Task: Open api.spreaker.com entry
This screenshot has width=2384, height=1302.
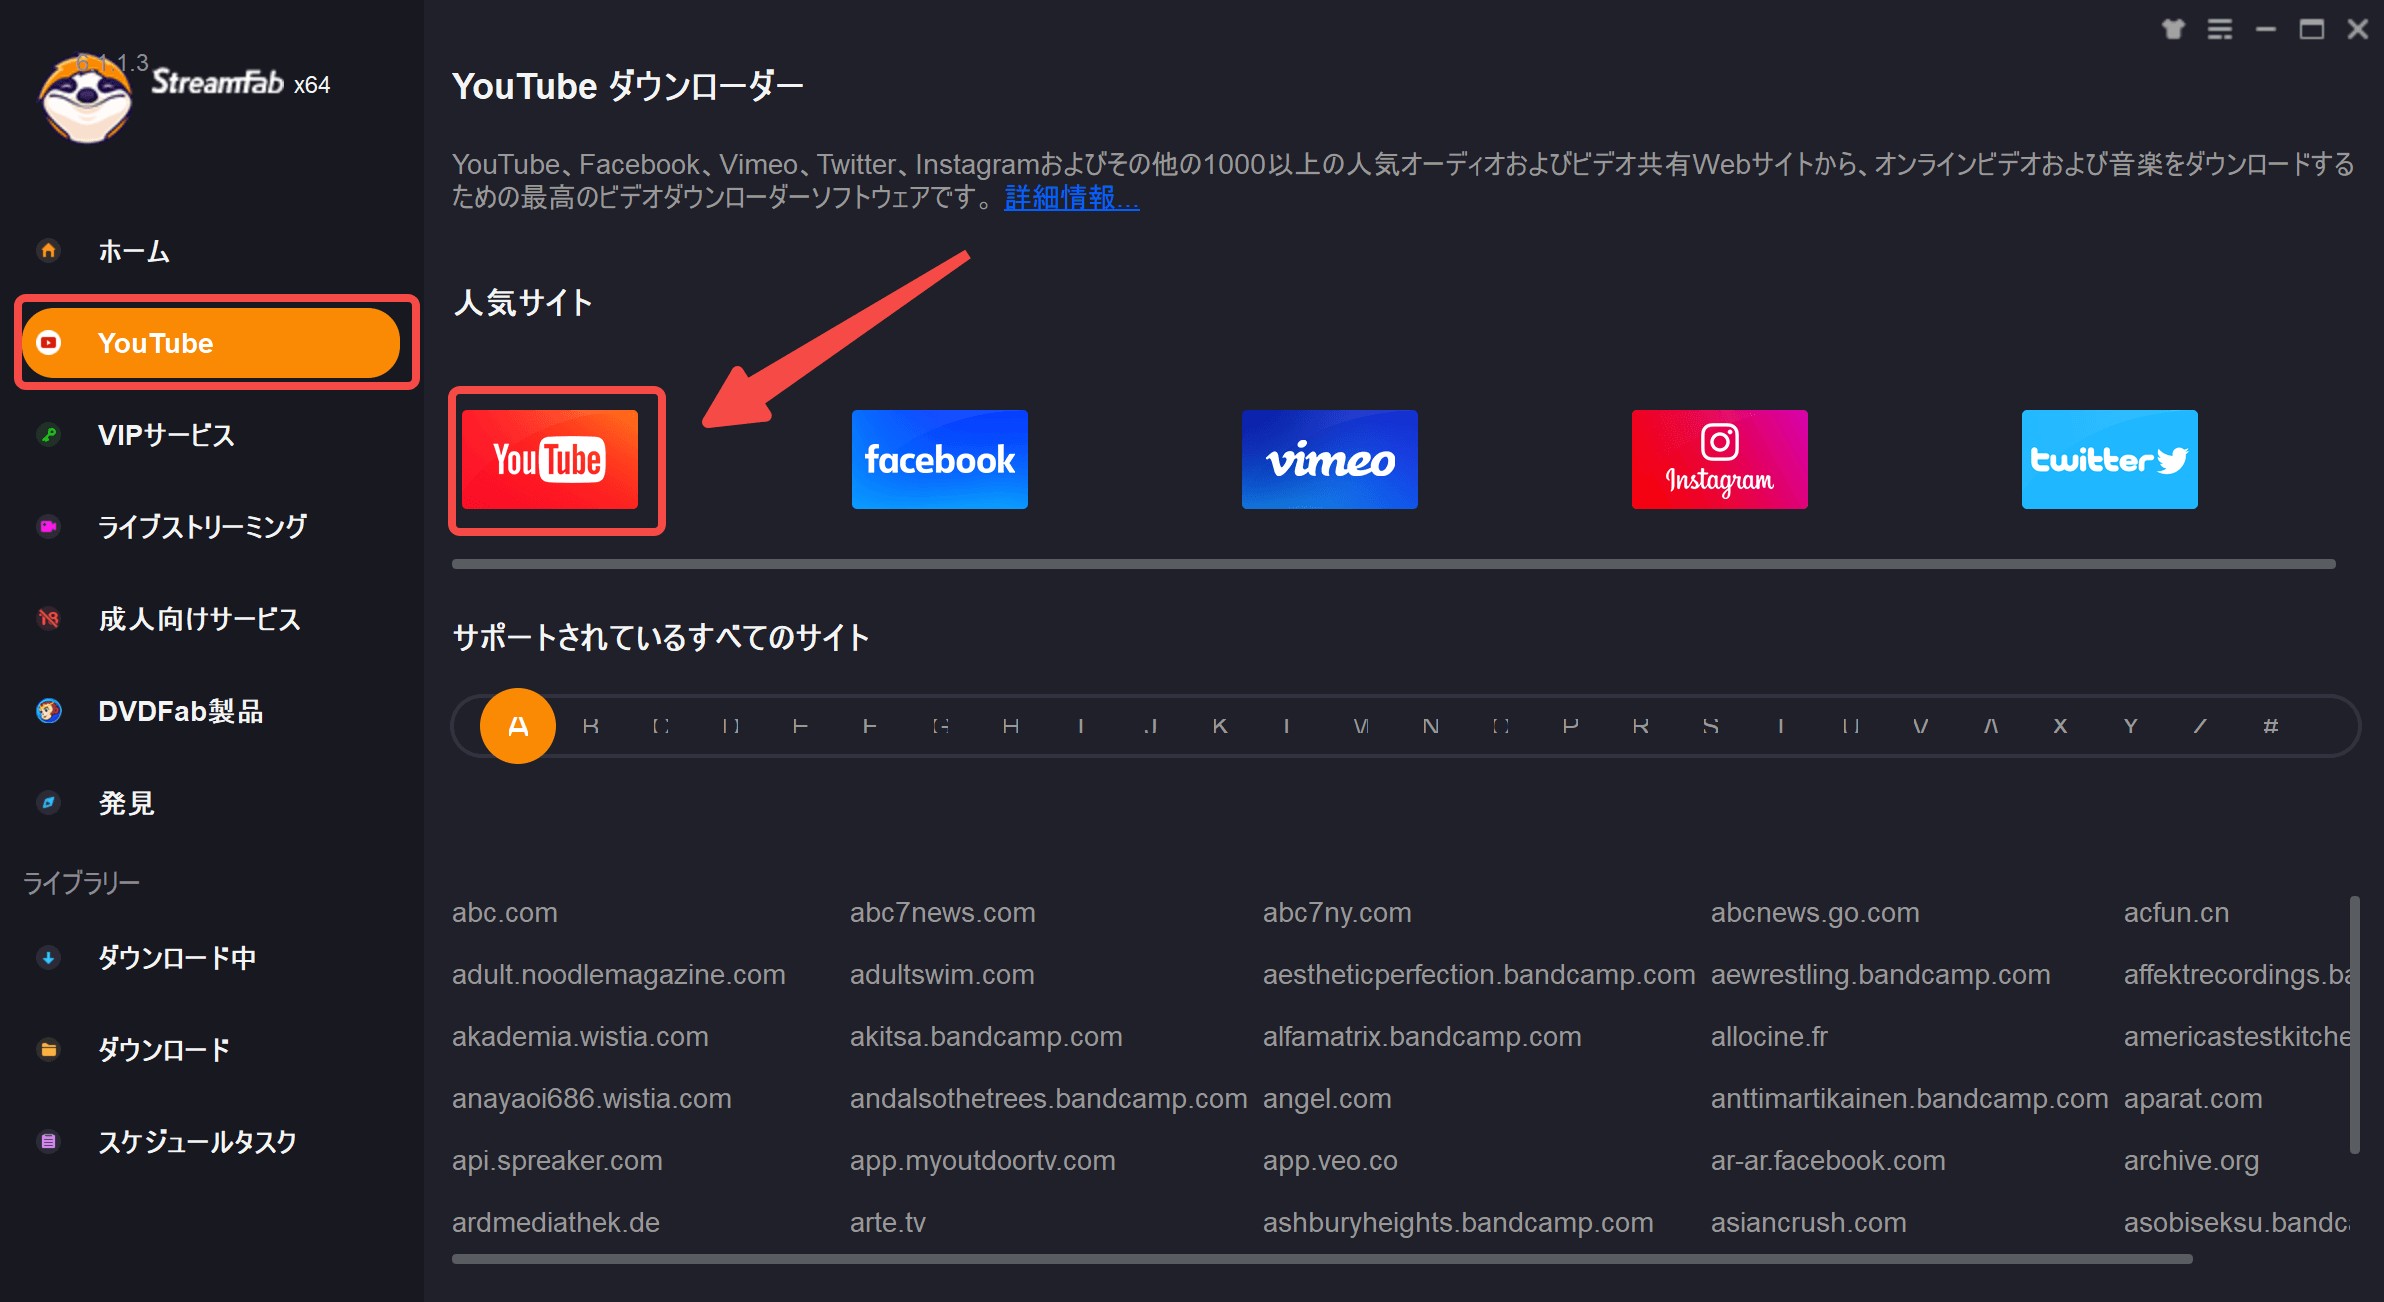Action: pyautogui.click(x=557, y=1160)
